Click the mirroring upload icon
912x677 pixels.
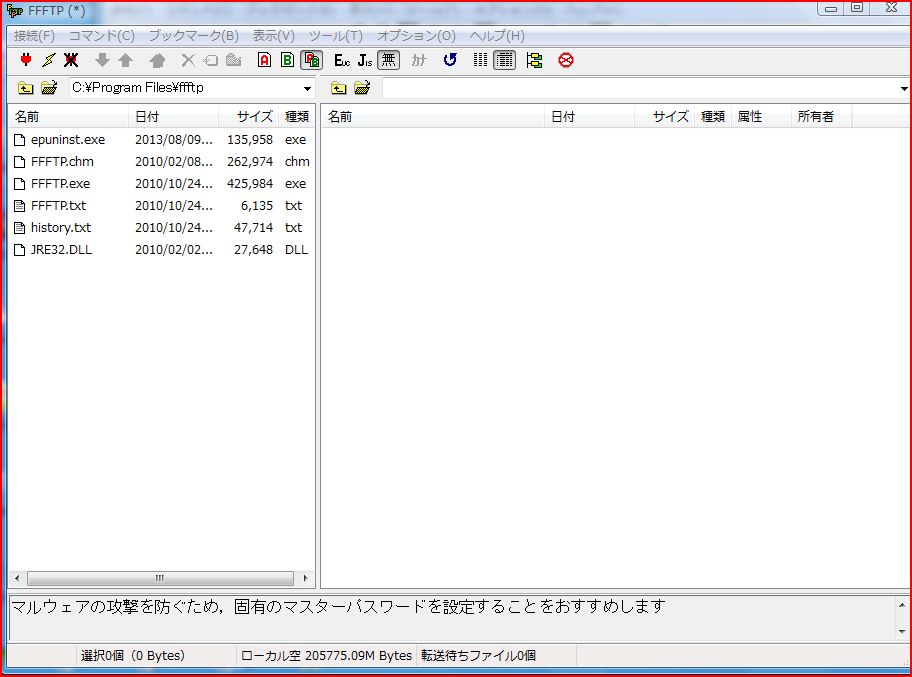click(x=157, y=60)
